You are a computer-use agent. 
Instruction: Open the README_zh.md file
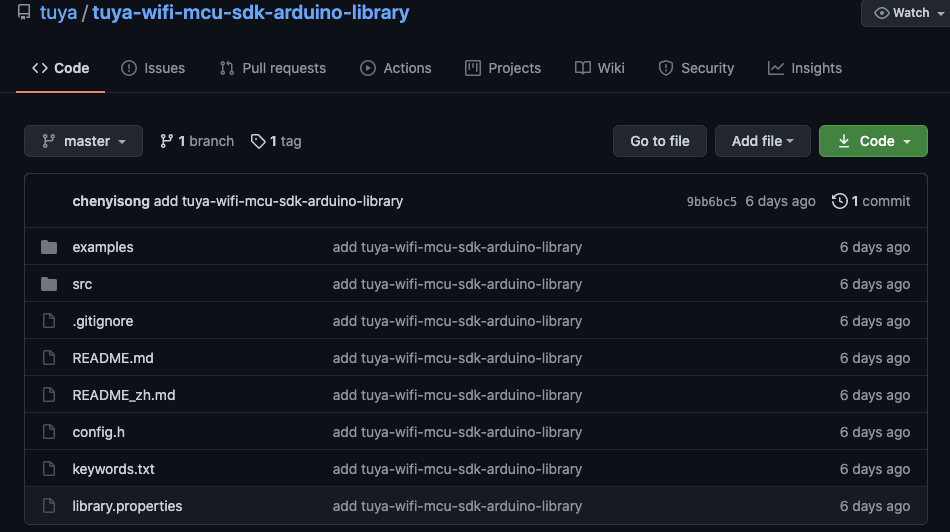point(124,395)
